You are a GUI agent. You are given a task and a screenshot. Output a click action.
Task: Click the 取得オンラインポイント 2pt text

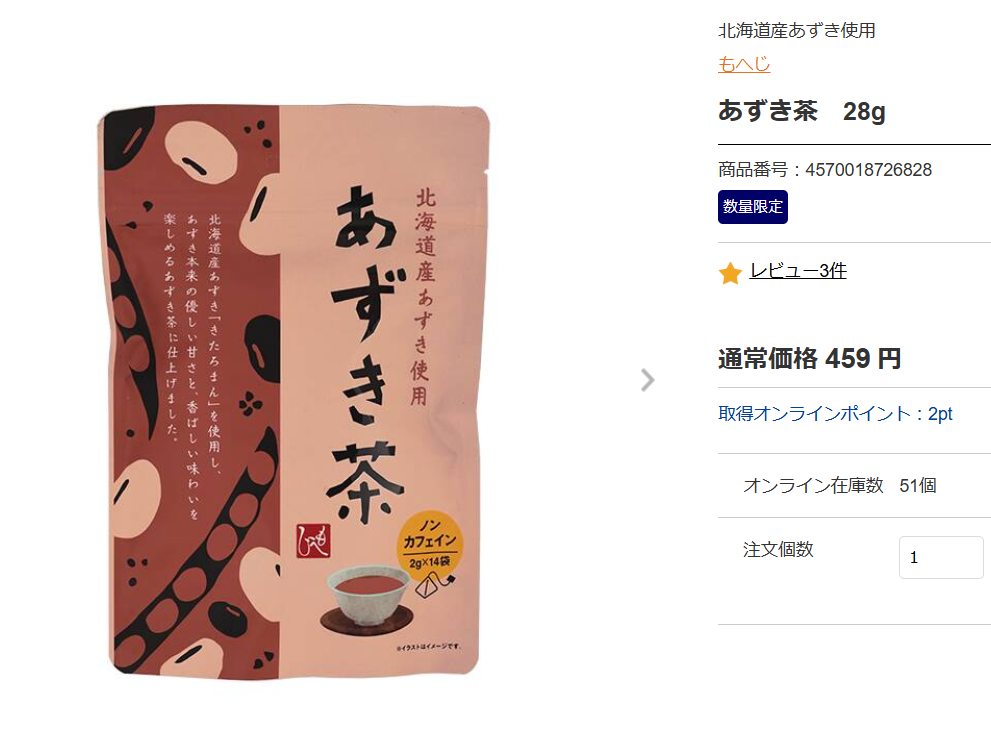[x=835, y=414]
